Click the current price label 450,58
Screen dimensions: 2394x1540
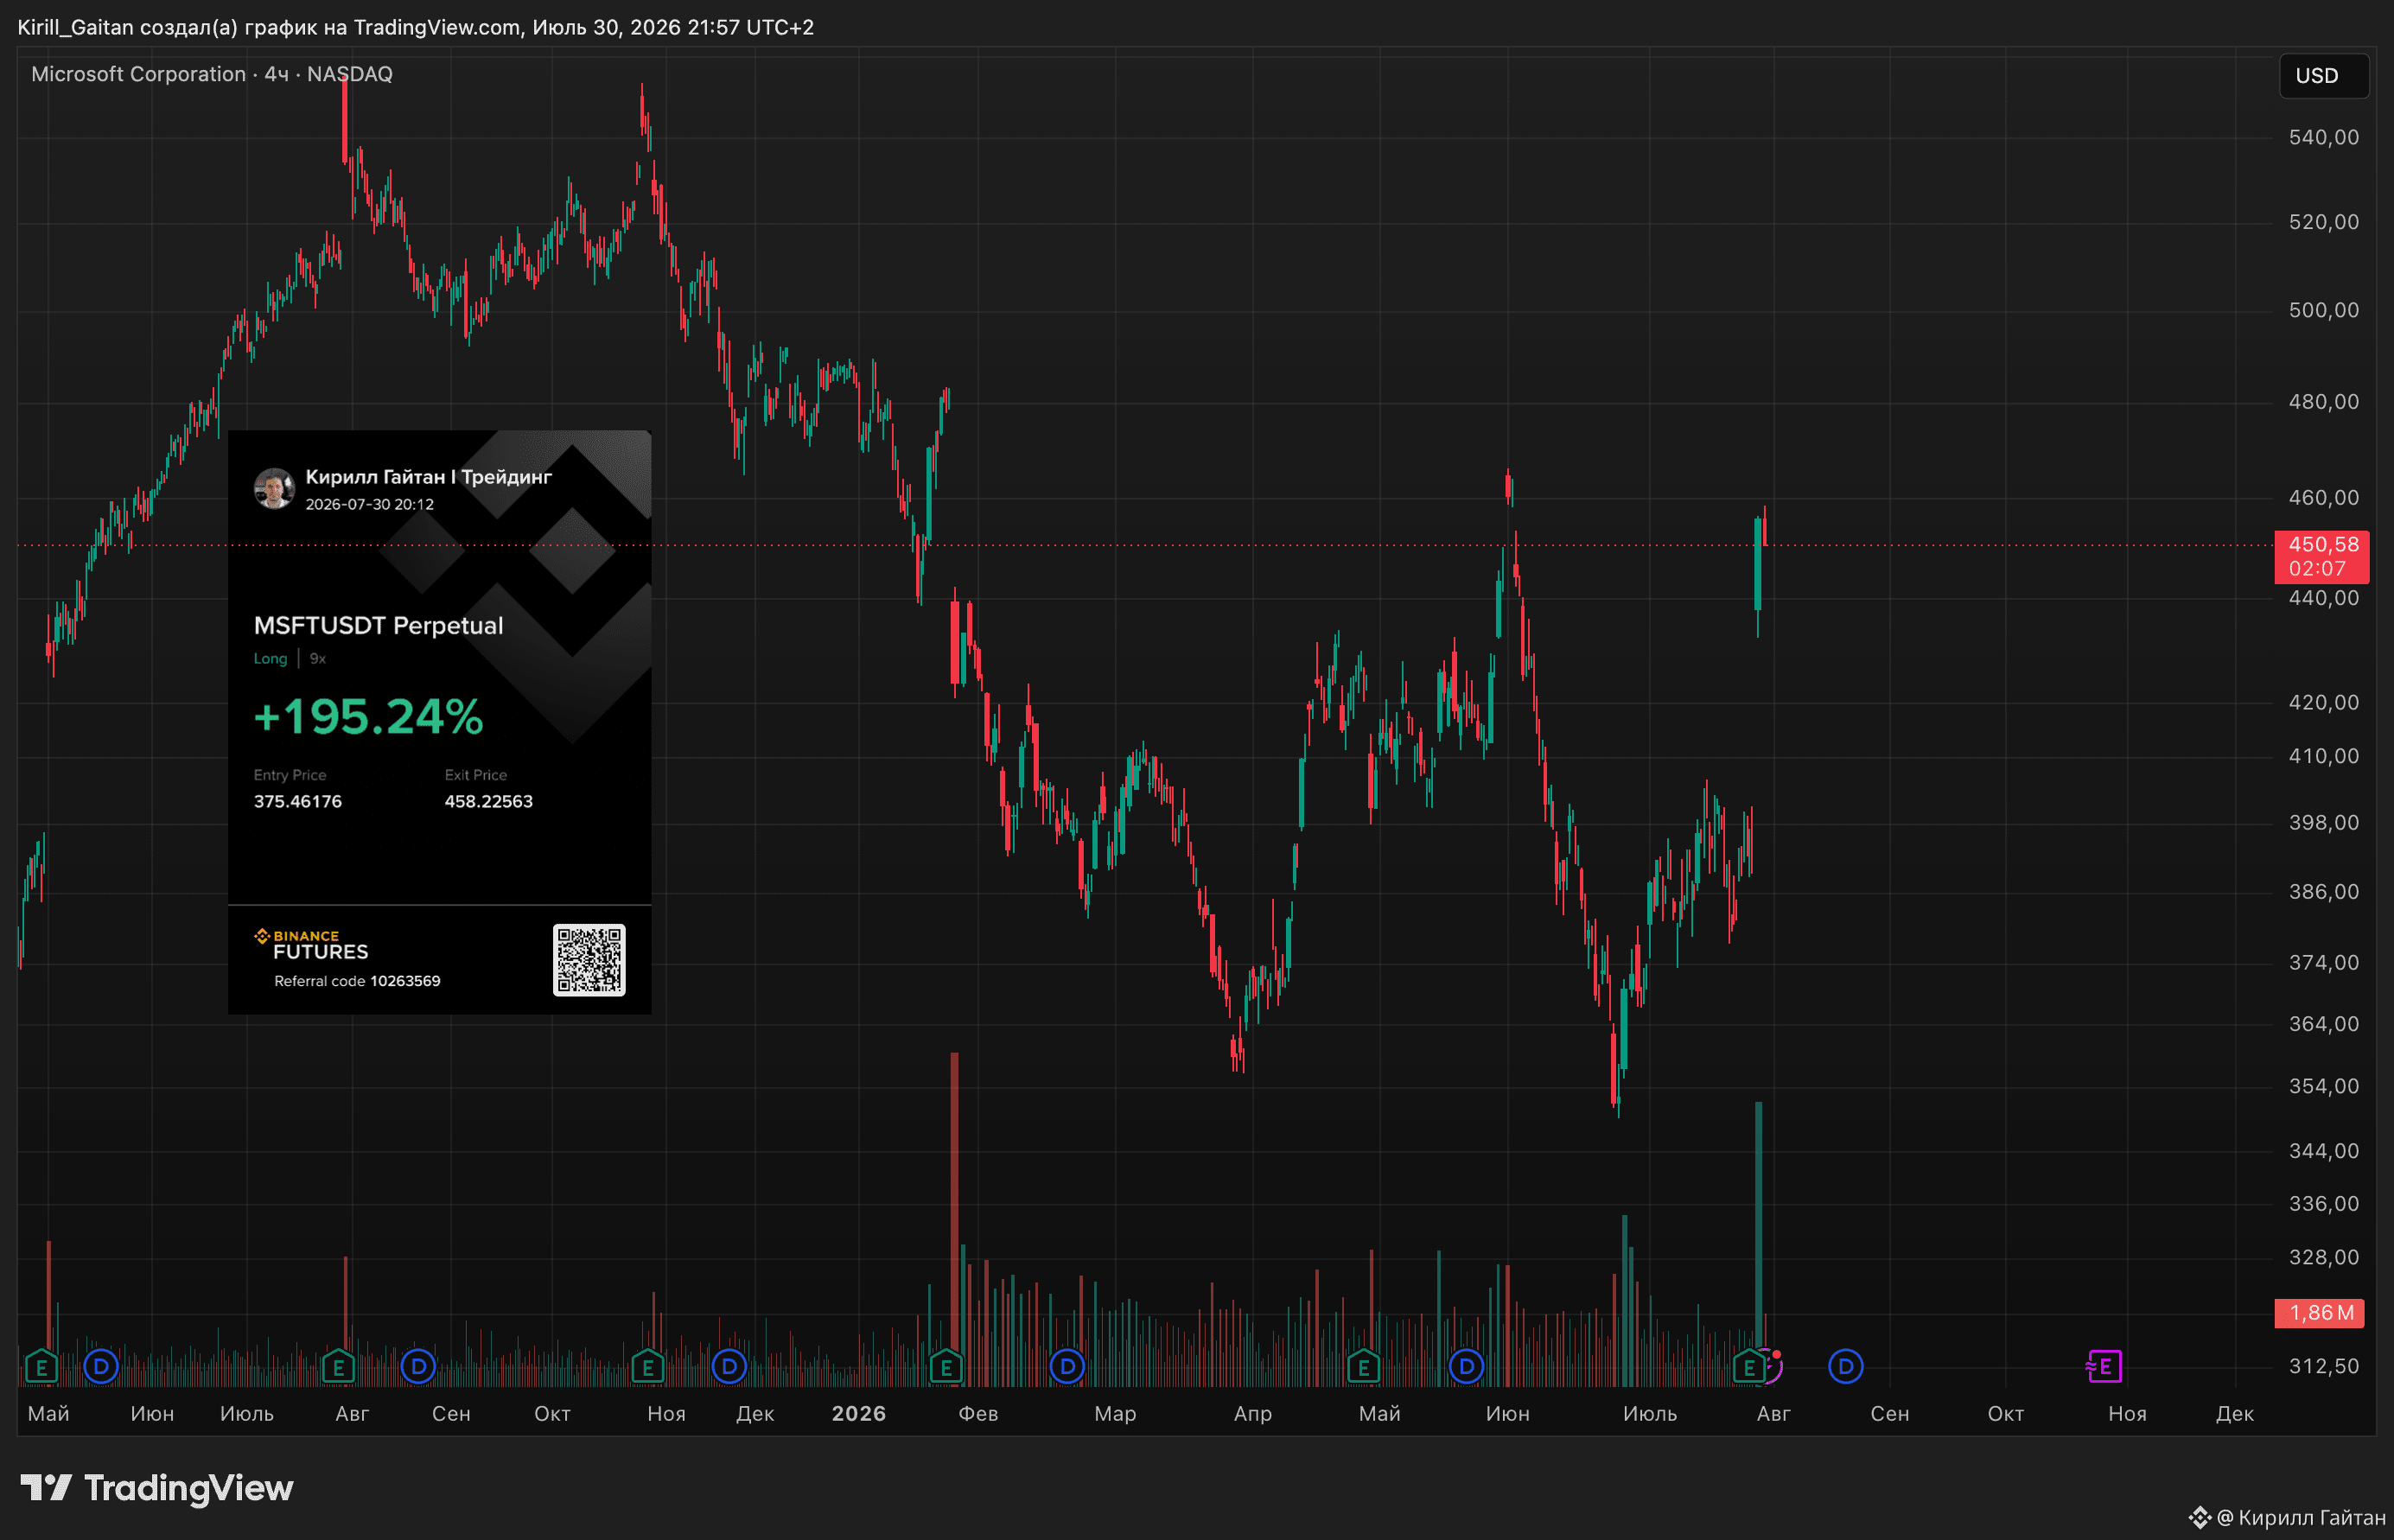tap(2322, 556)
